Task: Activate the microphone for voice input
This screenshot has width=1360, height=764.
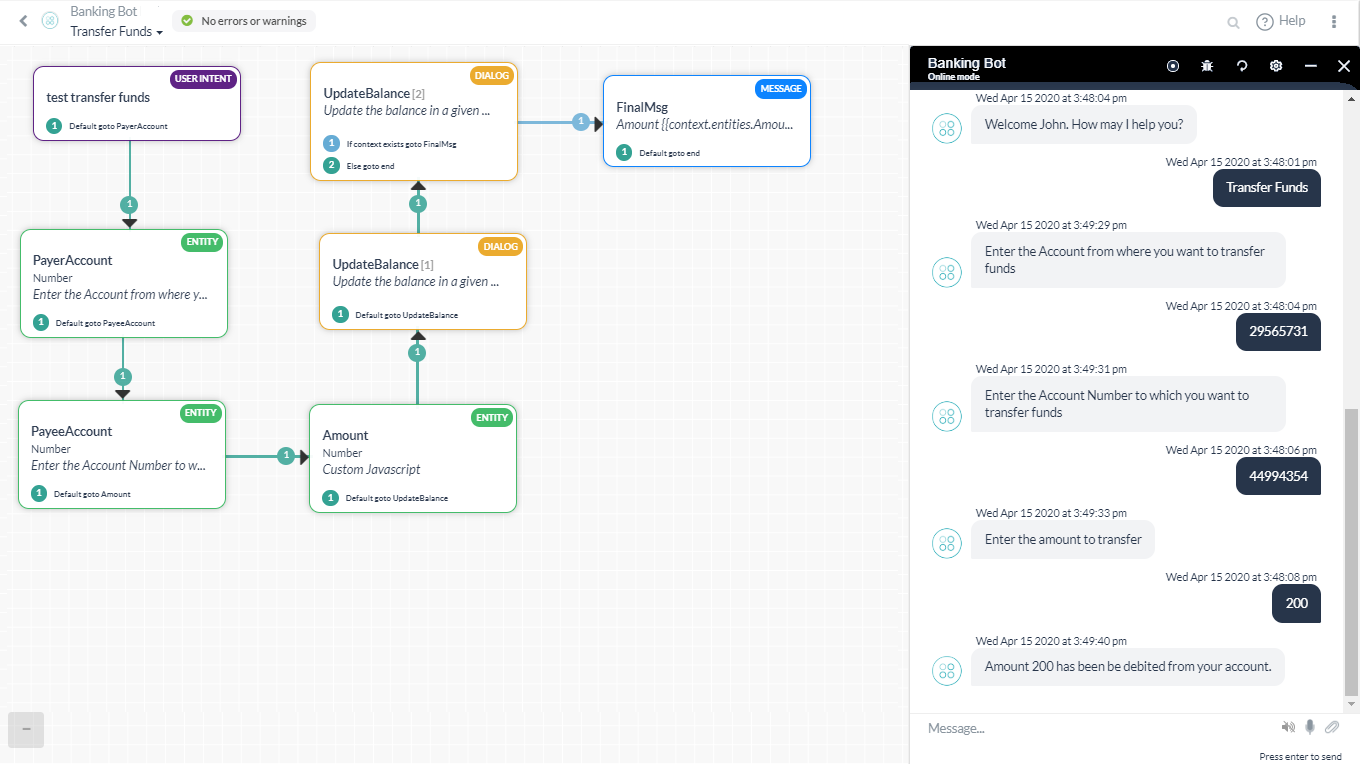Action: 1310,727
